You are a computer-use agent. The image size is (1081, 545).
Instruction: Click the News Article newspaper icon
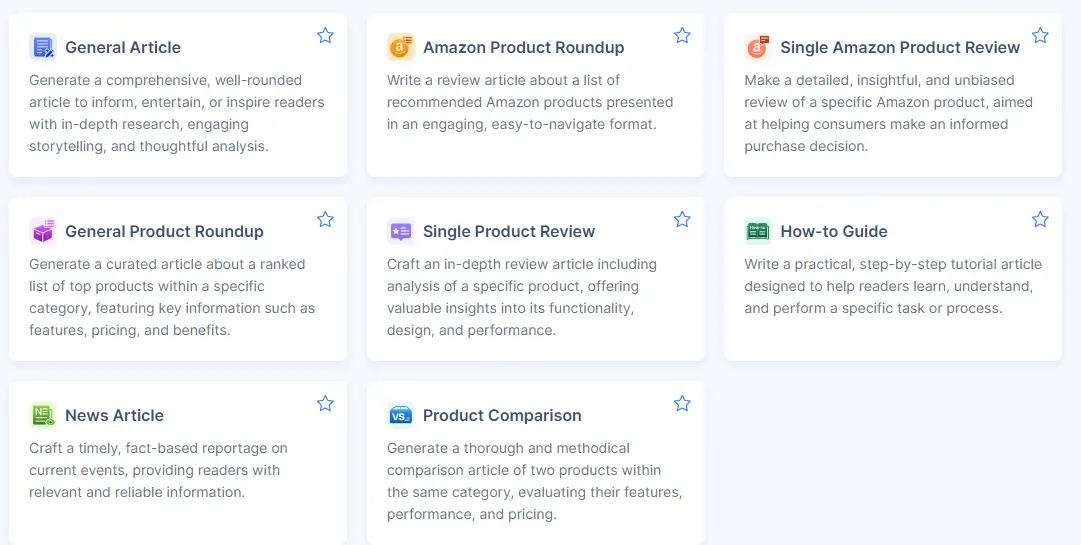43,415
